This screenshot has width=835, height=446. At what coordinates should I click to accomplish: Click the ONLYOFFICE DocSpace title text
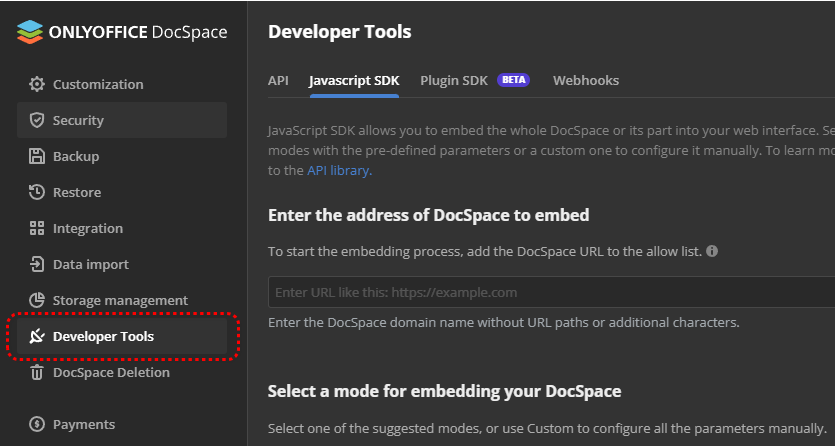pyautogui.click(x=138, y=32)
